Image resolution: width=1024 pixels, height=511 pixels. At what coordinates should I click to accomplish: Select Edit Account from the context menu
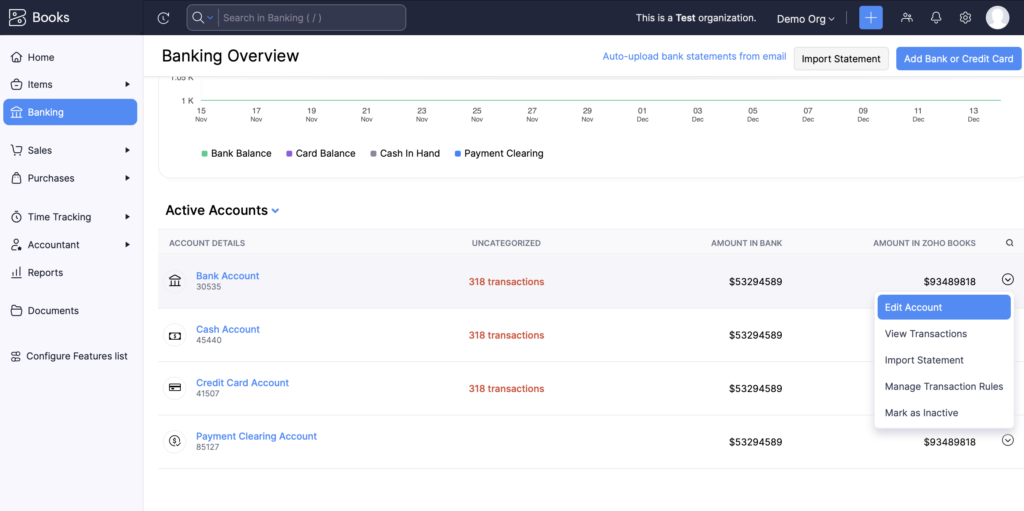point(943,307)
